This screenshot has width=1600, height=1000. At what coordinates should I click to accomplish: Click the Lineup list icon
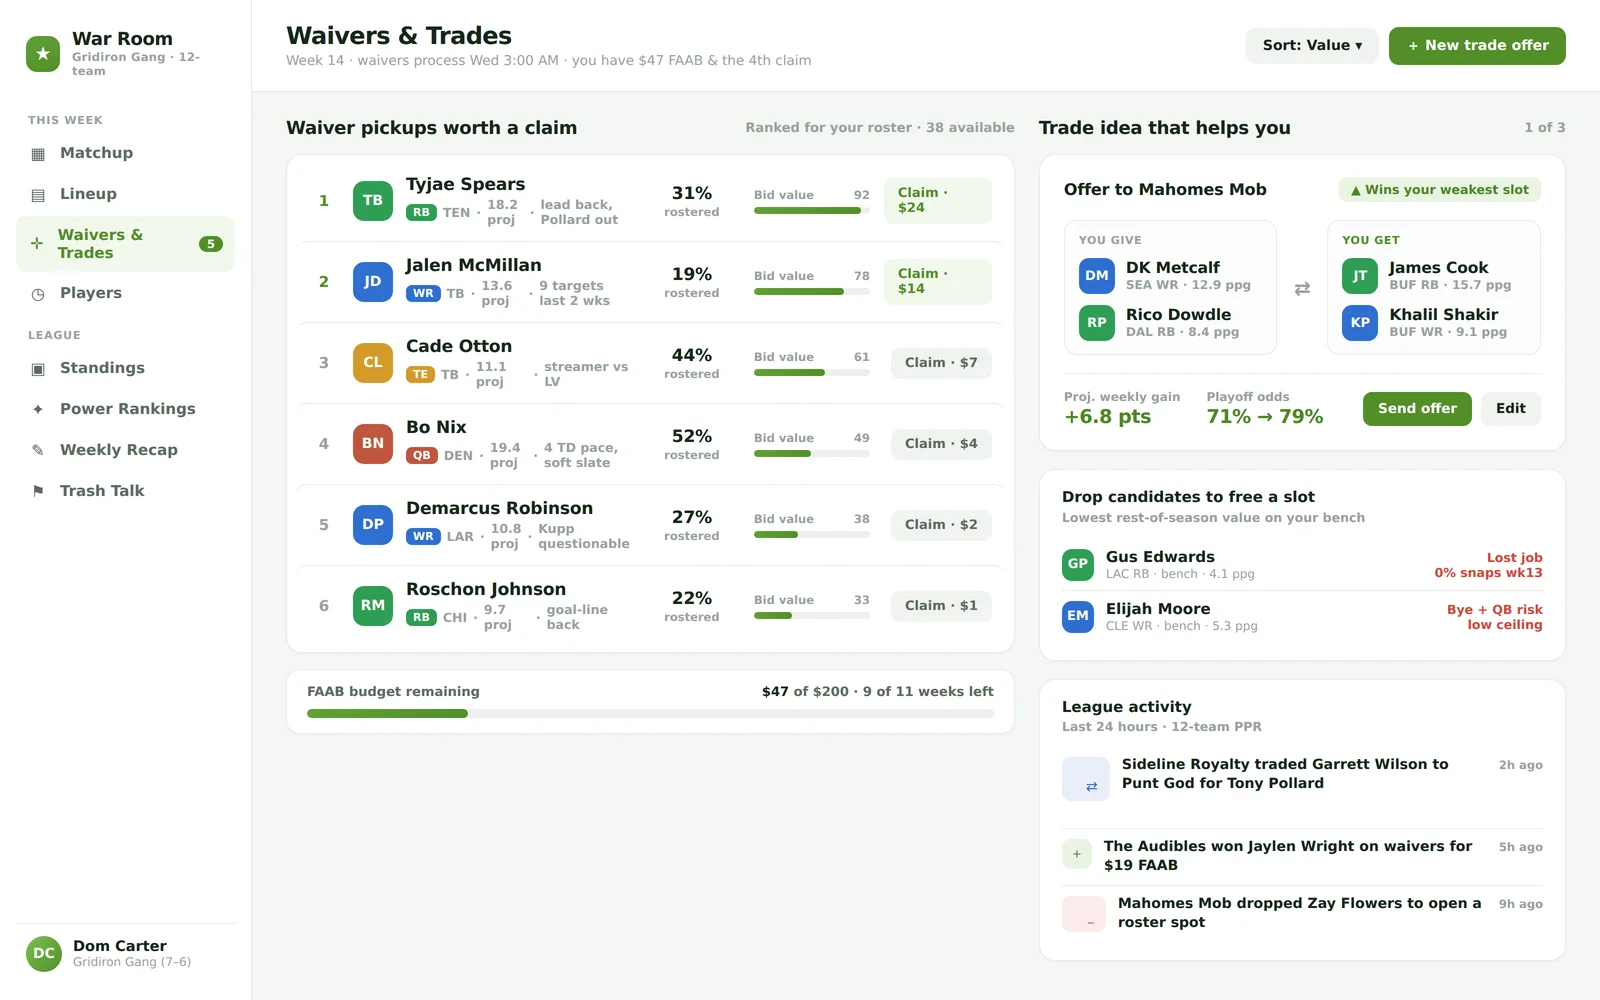pyautogui.click(x=38, y=195)
